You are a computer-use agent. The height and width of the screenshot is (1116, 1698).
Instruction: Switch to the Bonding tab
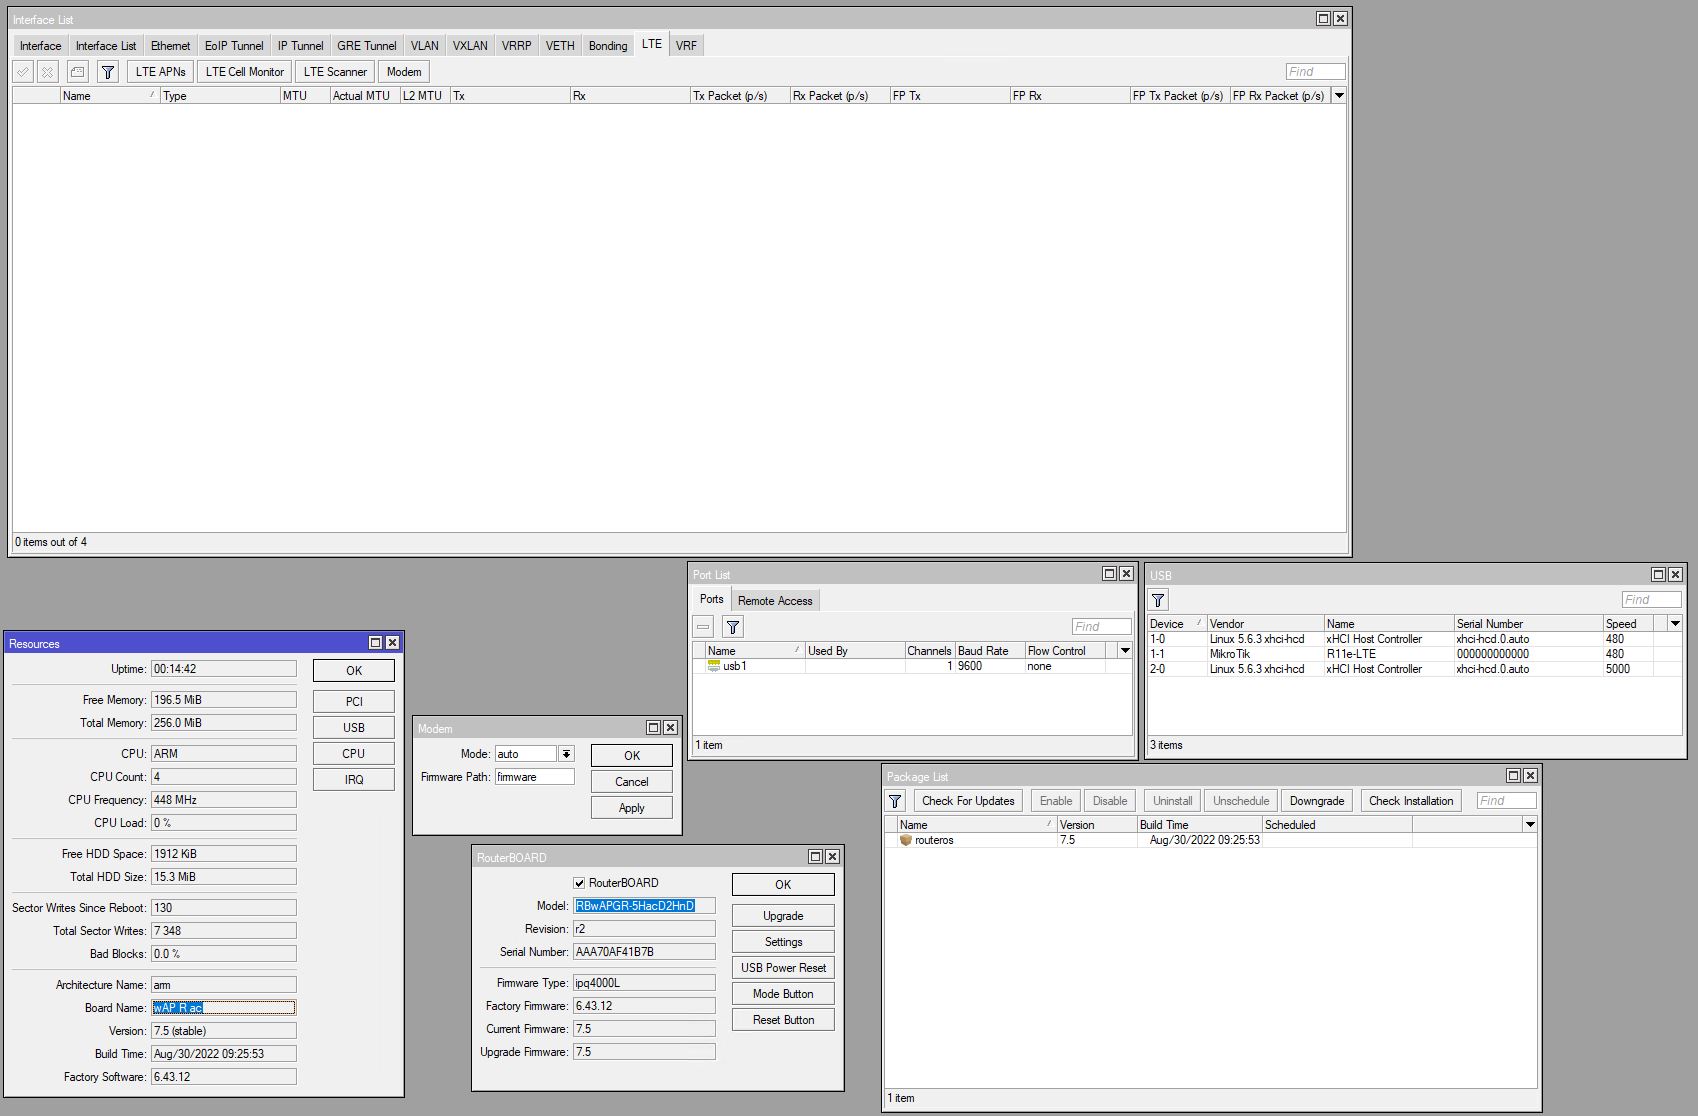(608, 46)
